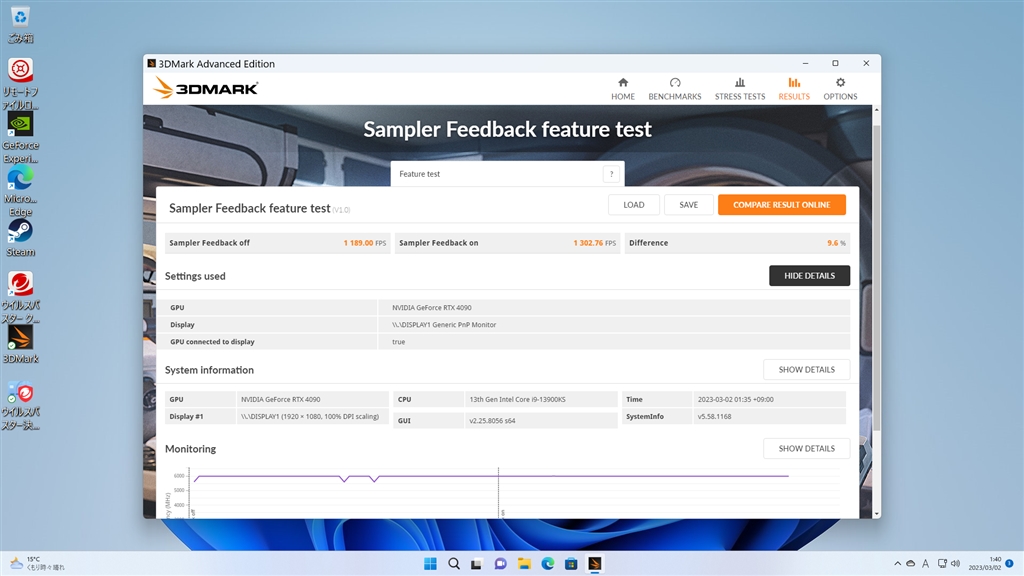Click the question mark help button

pyautogui.click(x=611, y=174)
